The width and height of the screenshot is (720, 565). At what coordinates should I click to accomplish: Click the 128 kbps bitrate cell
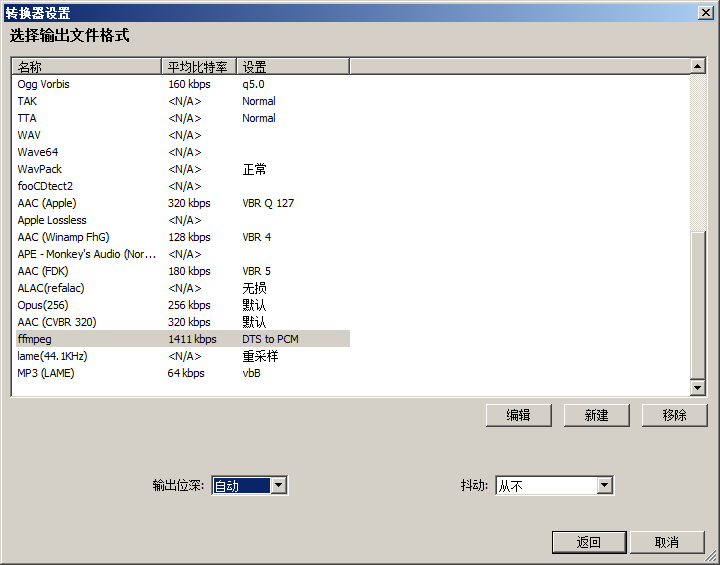[x=189, y=237]
